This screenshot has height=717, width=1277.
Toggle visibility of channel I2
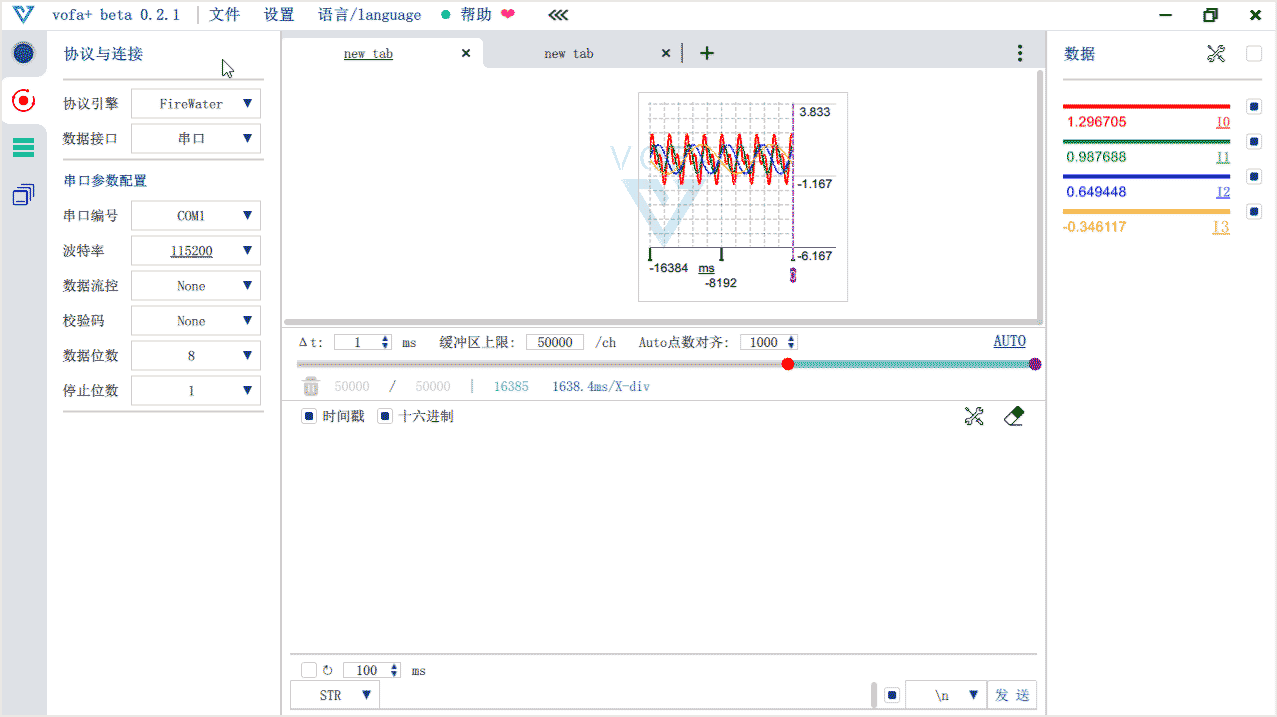[1254, 176]
